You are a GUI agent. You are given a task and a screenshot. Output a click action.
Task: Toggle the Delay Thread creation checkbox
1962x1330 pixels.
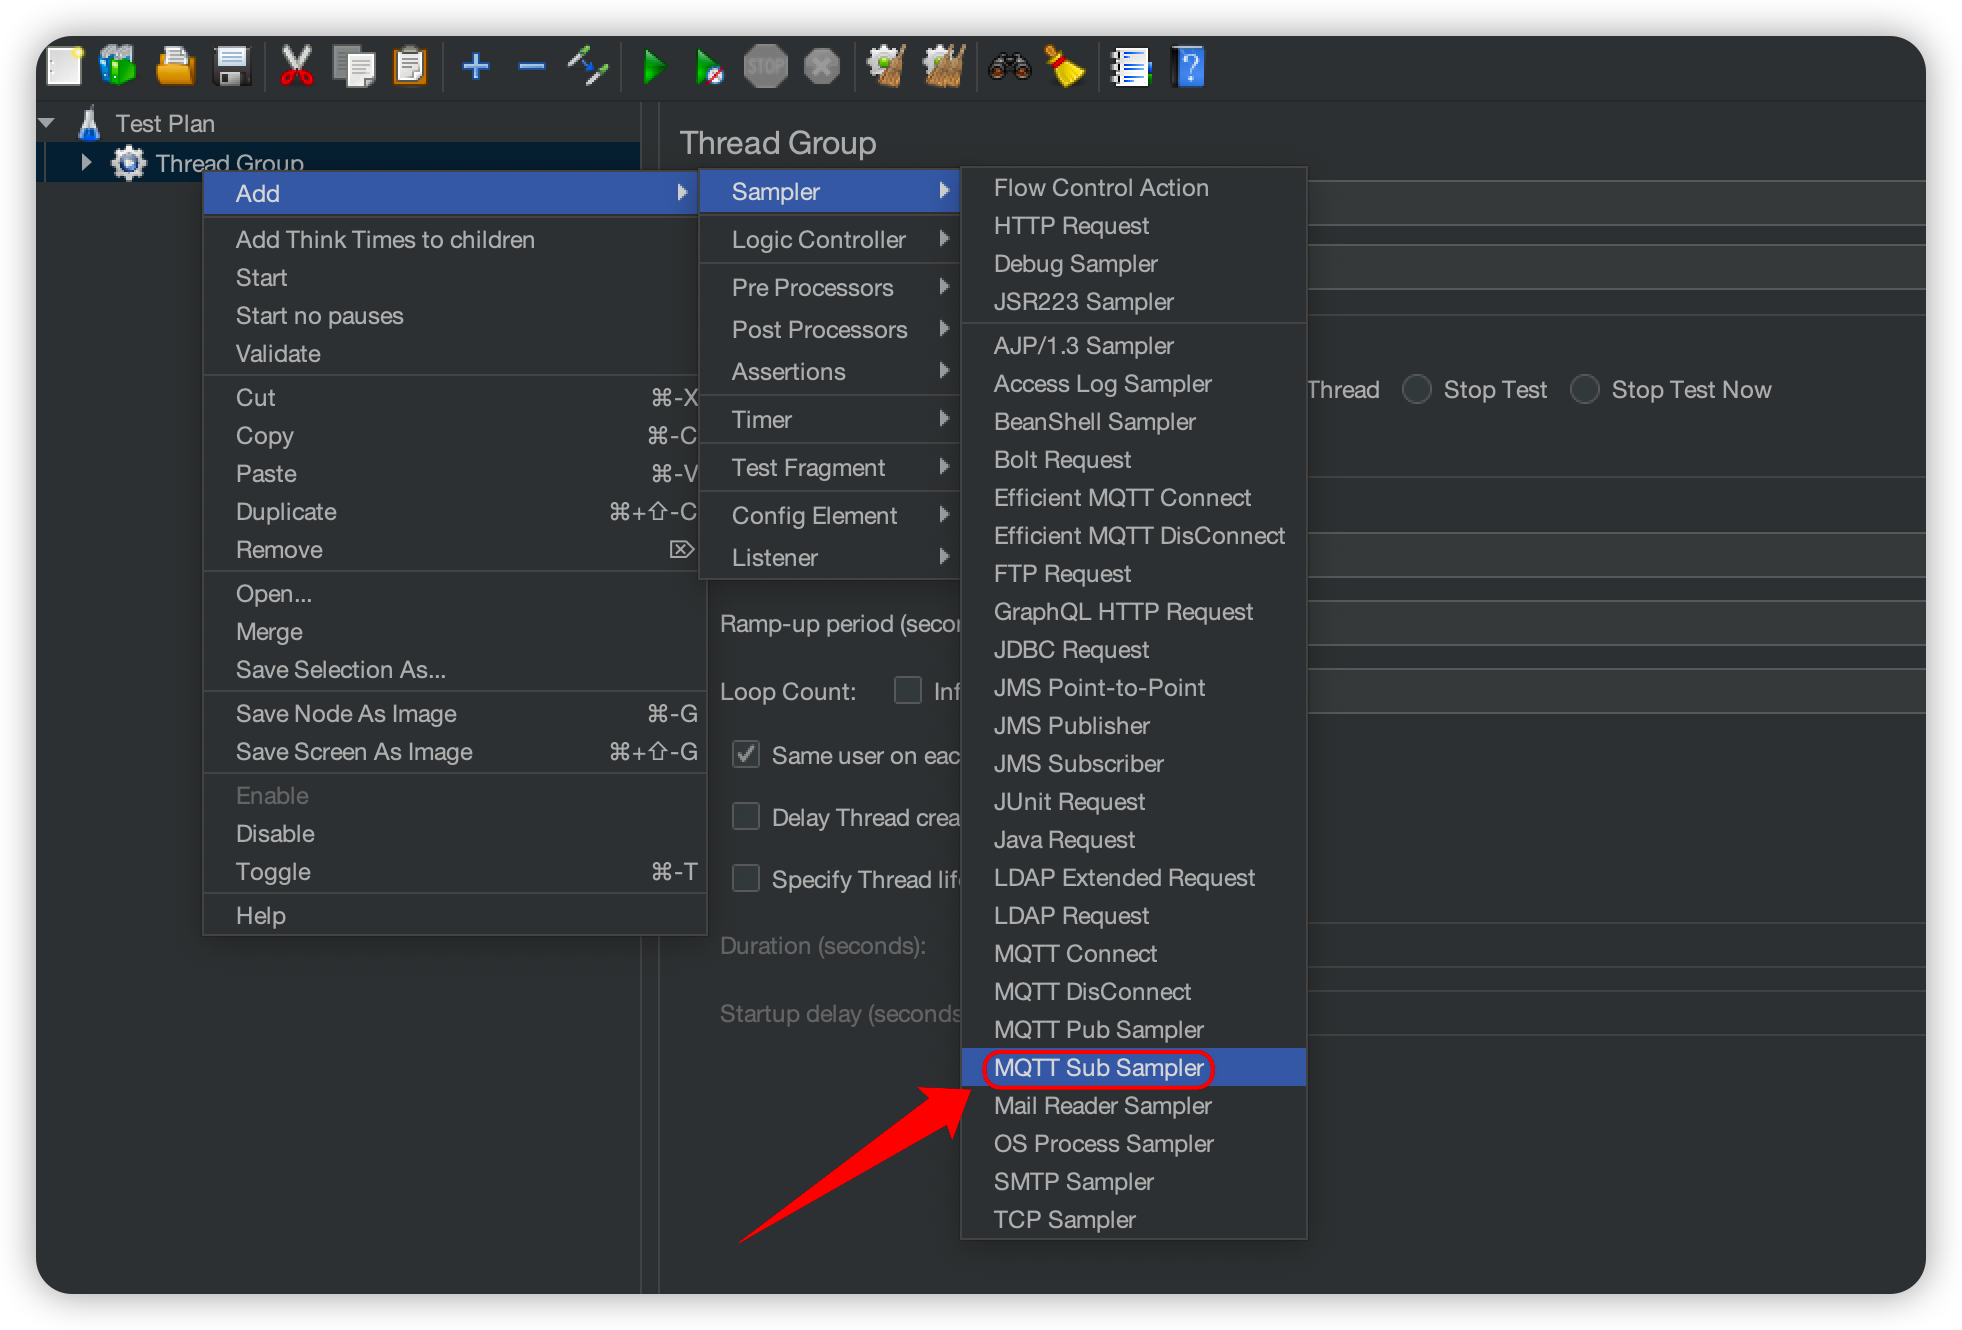coord(746,817)
